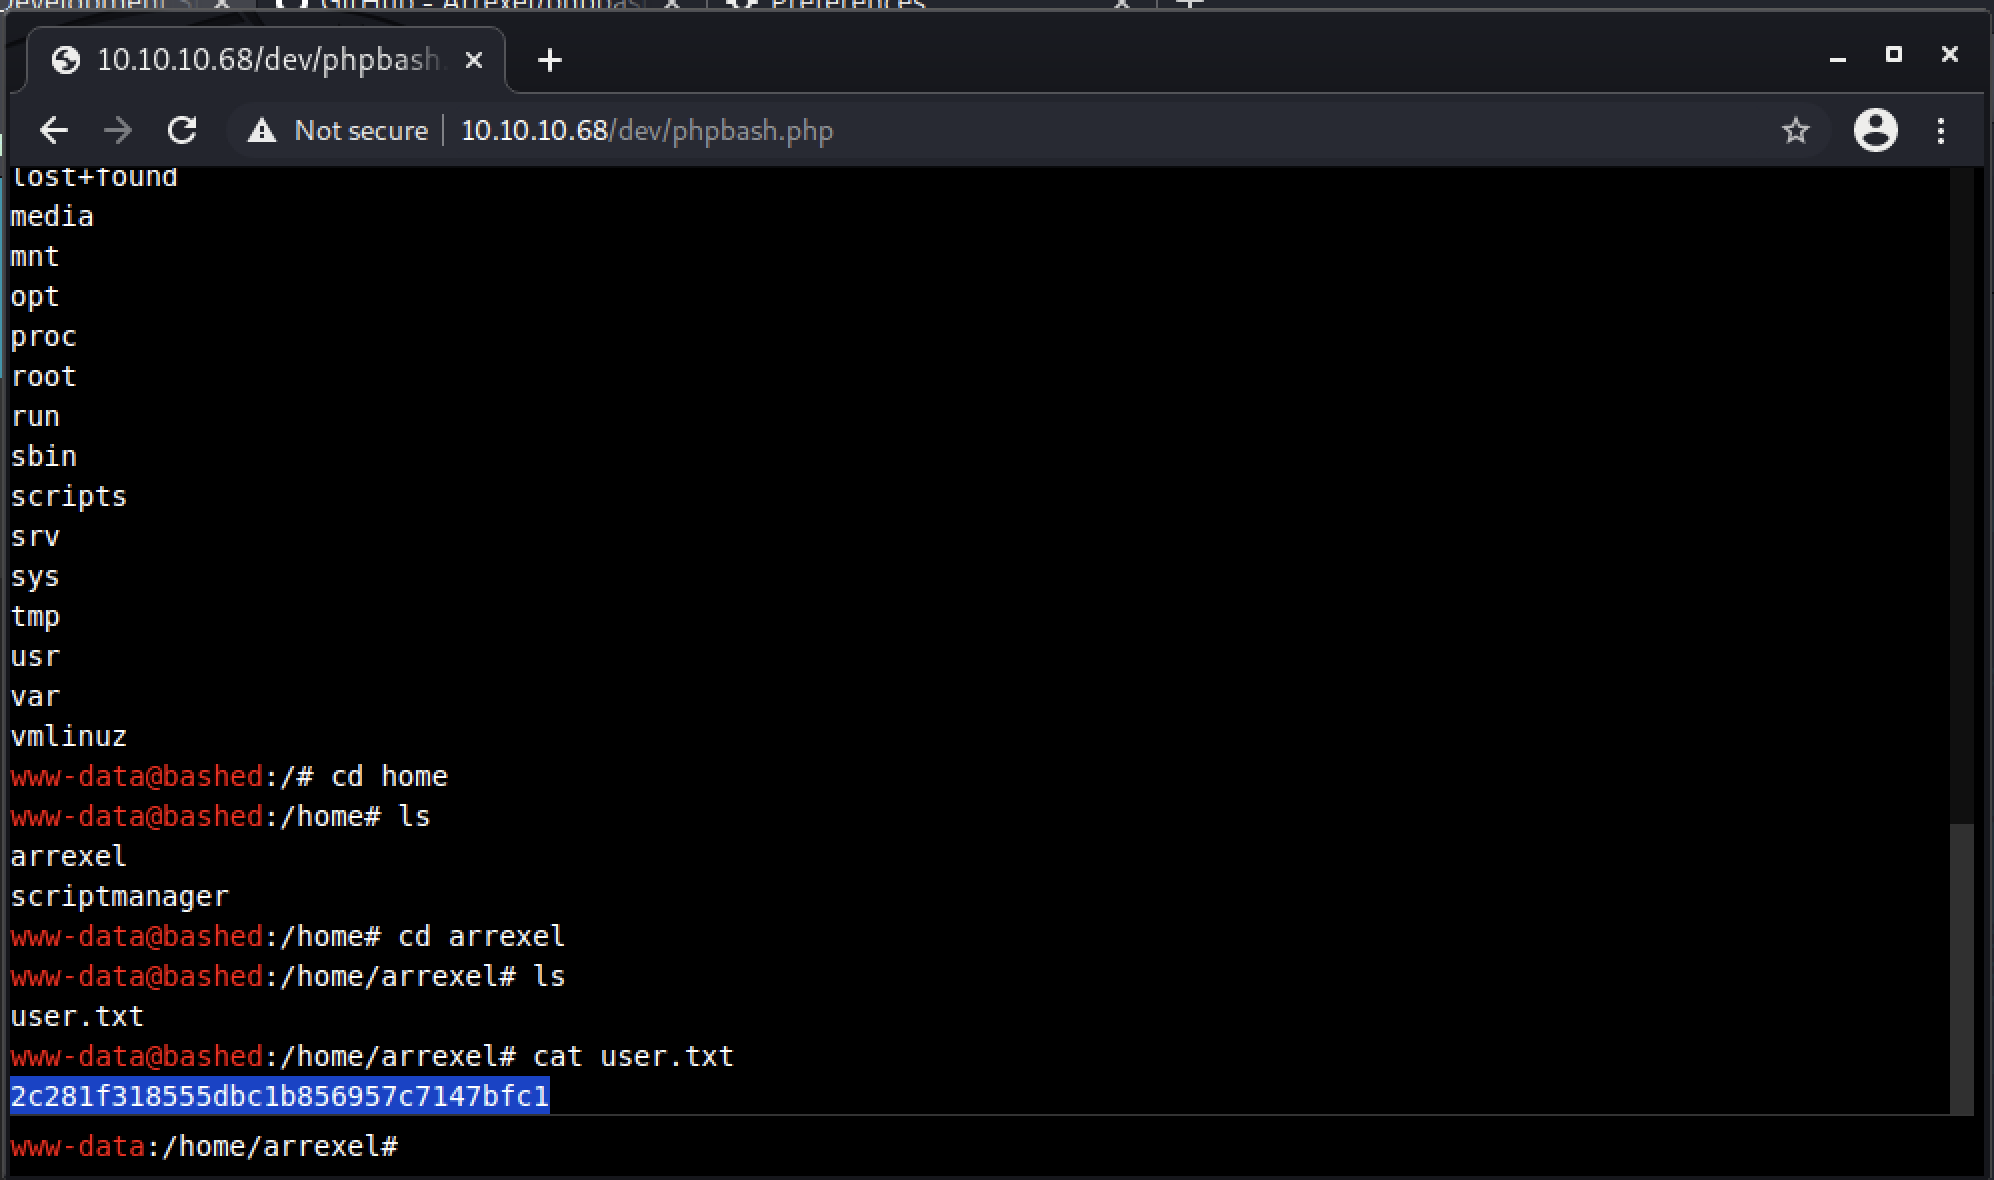The height and width of the screenshot is (1180, 1994).
Task: Select the 10.10.10.68/dev/phpbash tab
Action: click(x=266, y=60)
